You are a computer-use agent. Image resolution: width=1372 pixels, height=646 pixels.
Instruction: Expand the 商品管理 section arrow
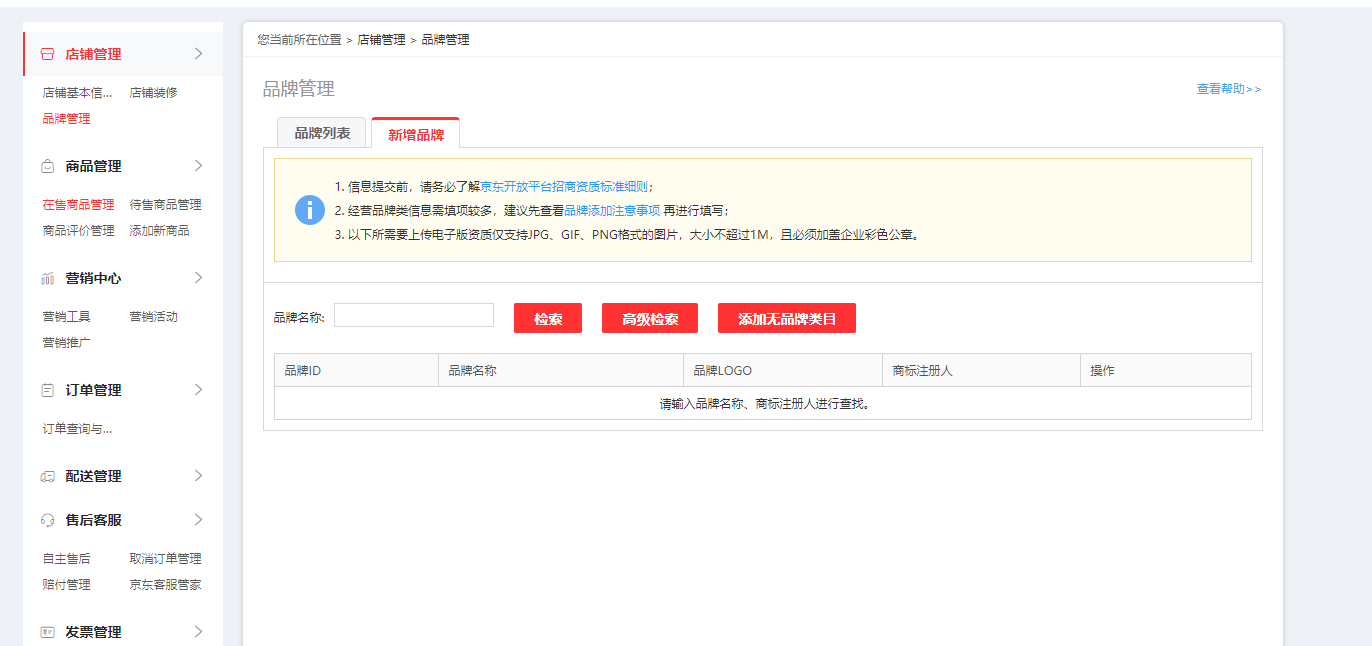[x=198, y=166]
